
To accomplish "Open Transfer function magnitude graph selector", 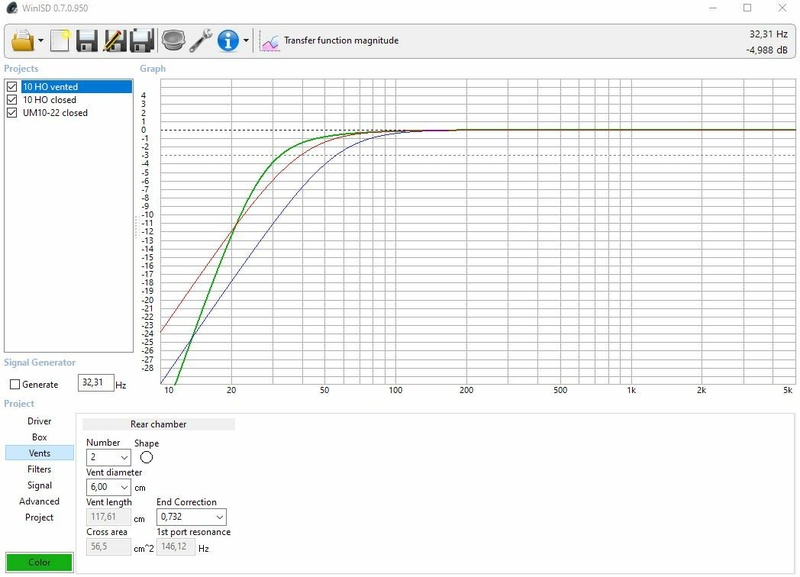I will click(x=341, y=40).
